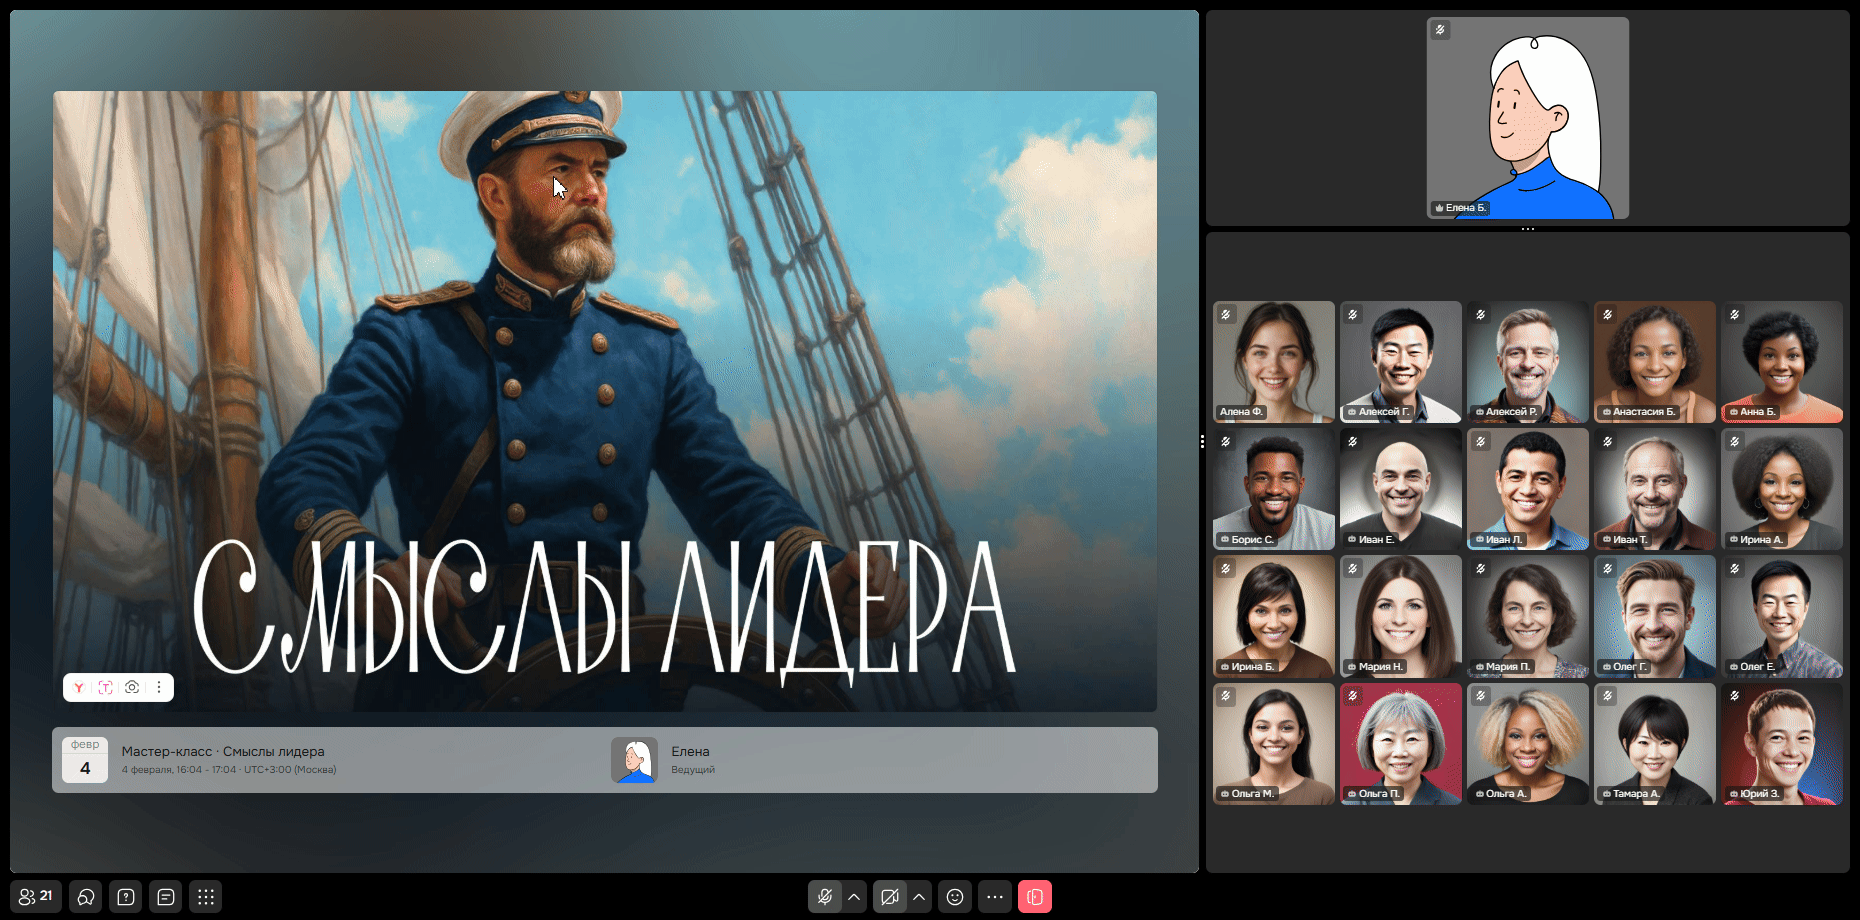Open the questions panel icon
Image resolution: width=1860 pixels, height=920 pixels.
point(126,897)
